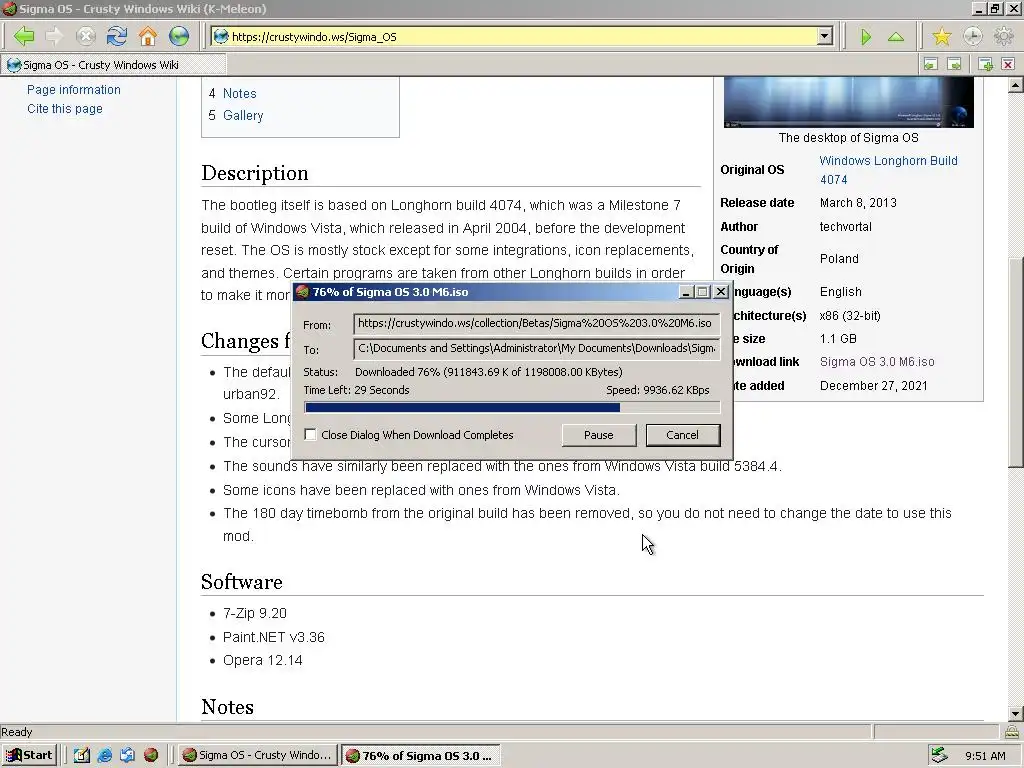
Task: Click the previous tab icon
Action: tap(931, 64)
